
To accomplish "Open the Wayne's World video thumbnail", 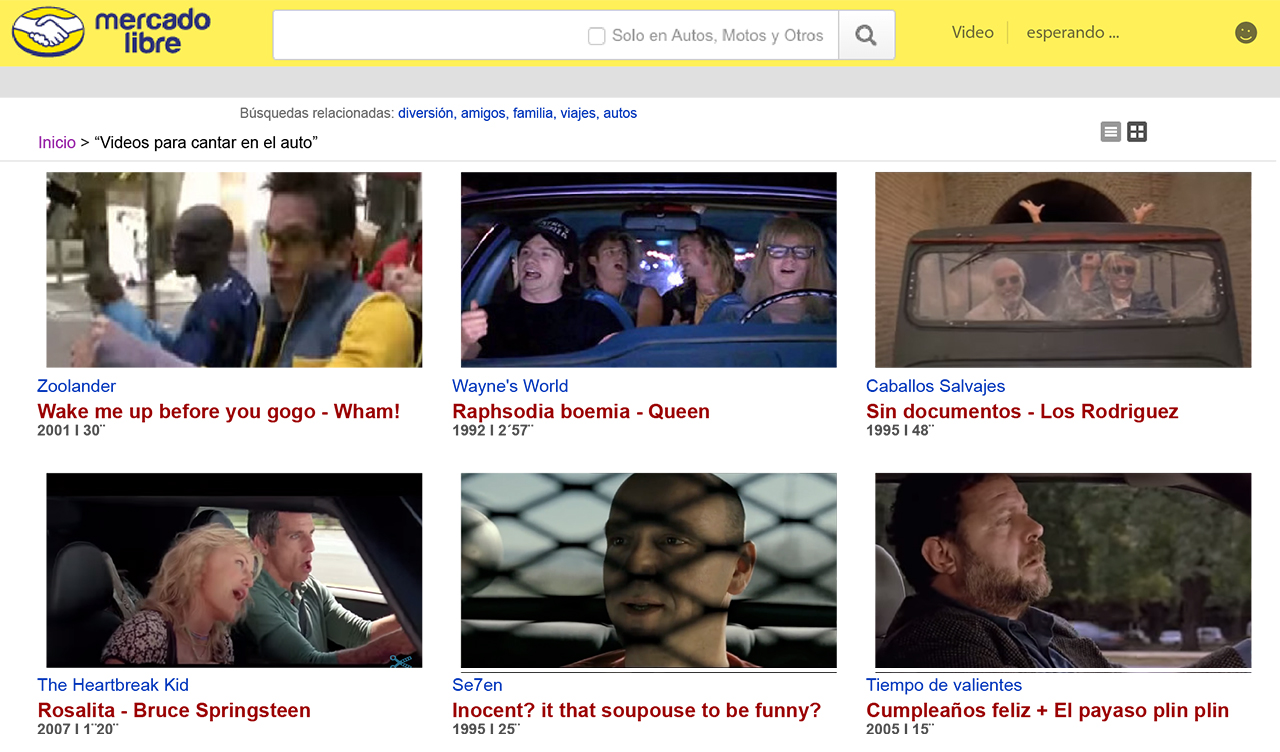I will click(x=648, y=270).
